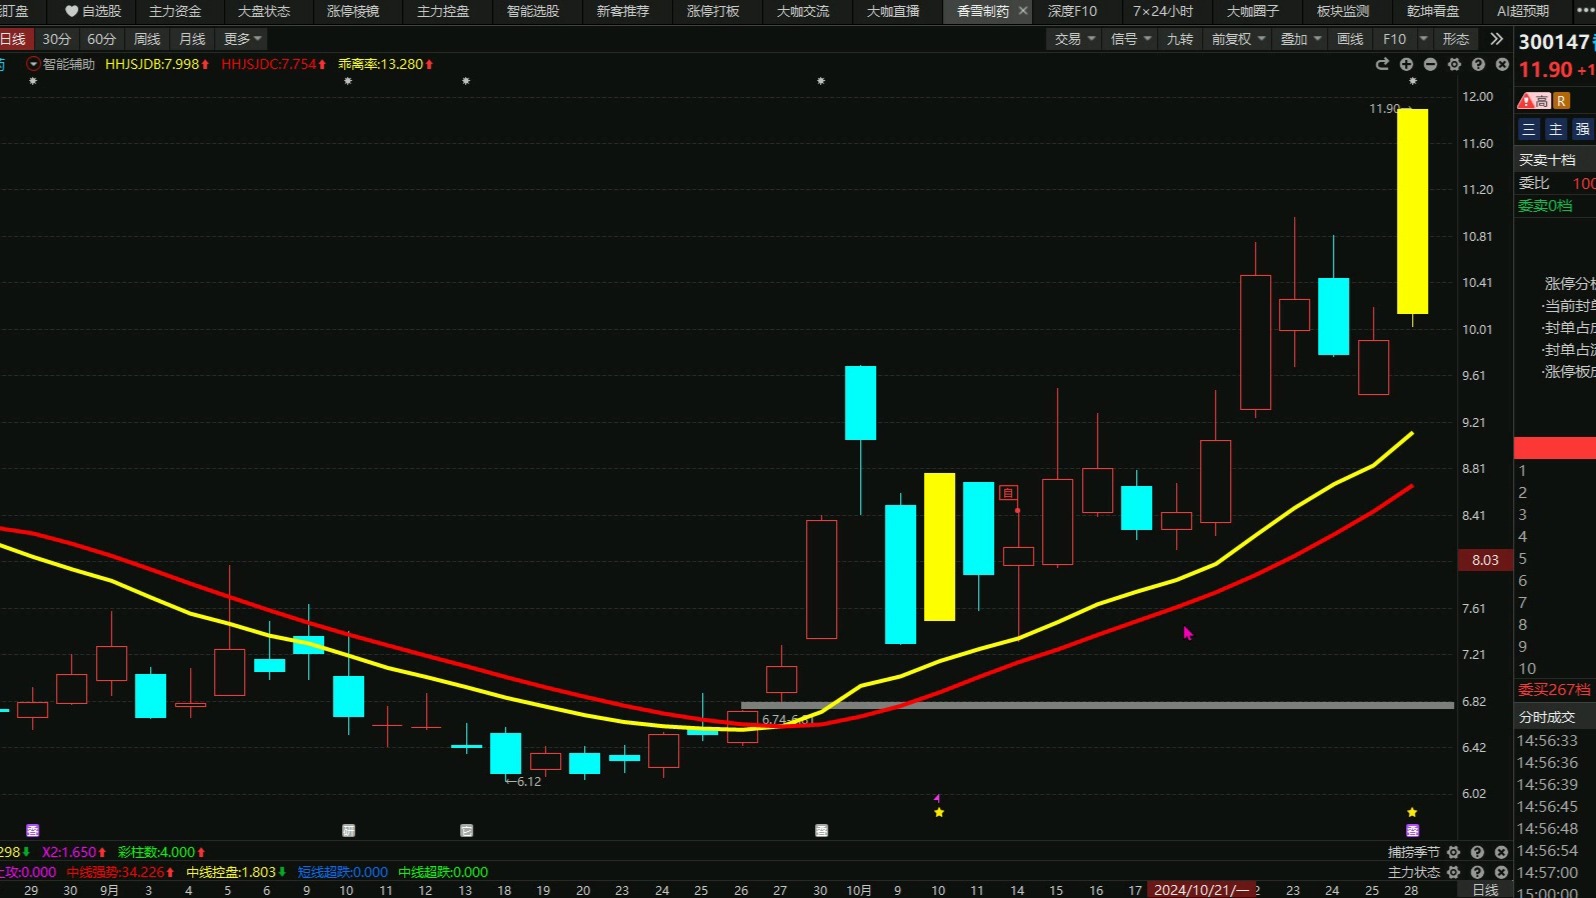Open main chart help question icon
Image resolution: width=1596 pixels, height=898 pixels.
(x=1478, y=64)
